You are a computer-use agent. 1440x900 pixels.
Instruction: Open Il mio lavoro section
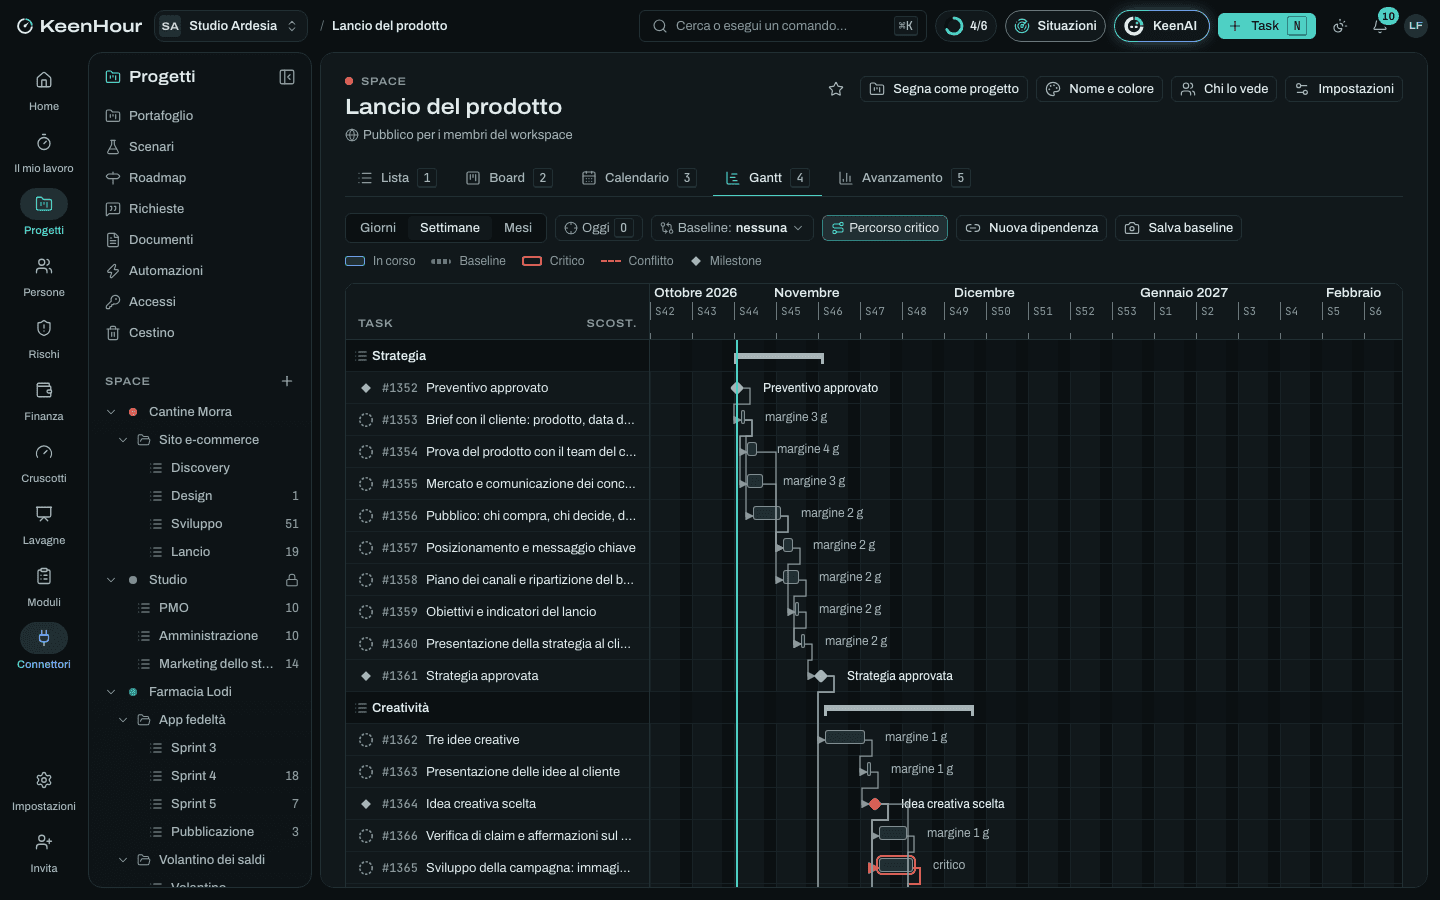coord(44,152)
